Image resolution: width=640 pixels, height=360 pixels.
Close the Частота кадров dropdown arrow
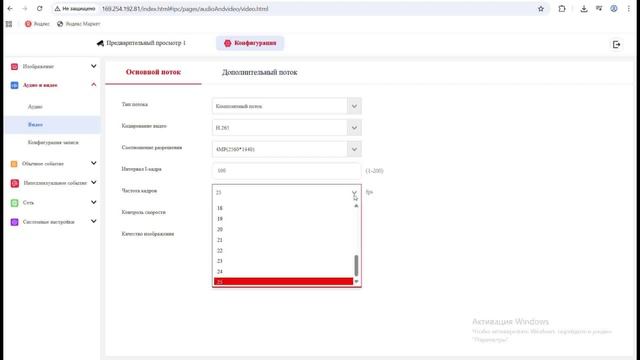pyautogui.click(x=354, y=193)
